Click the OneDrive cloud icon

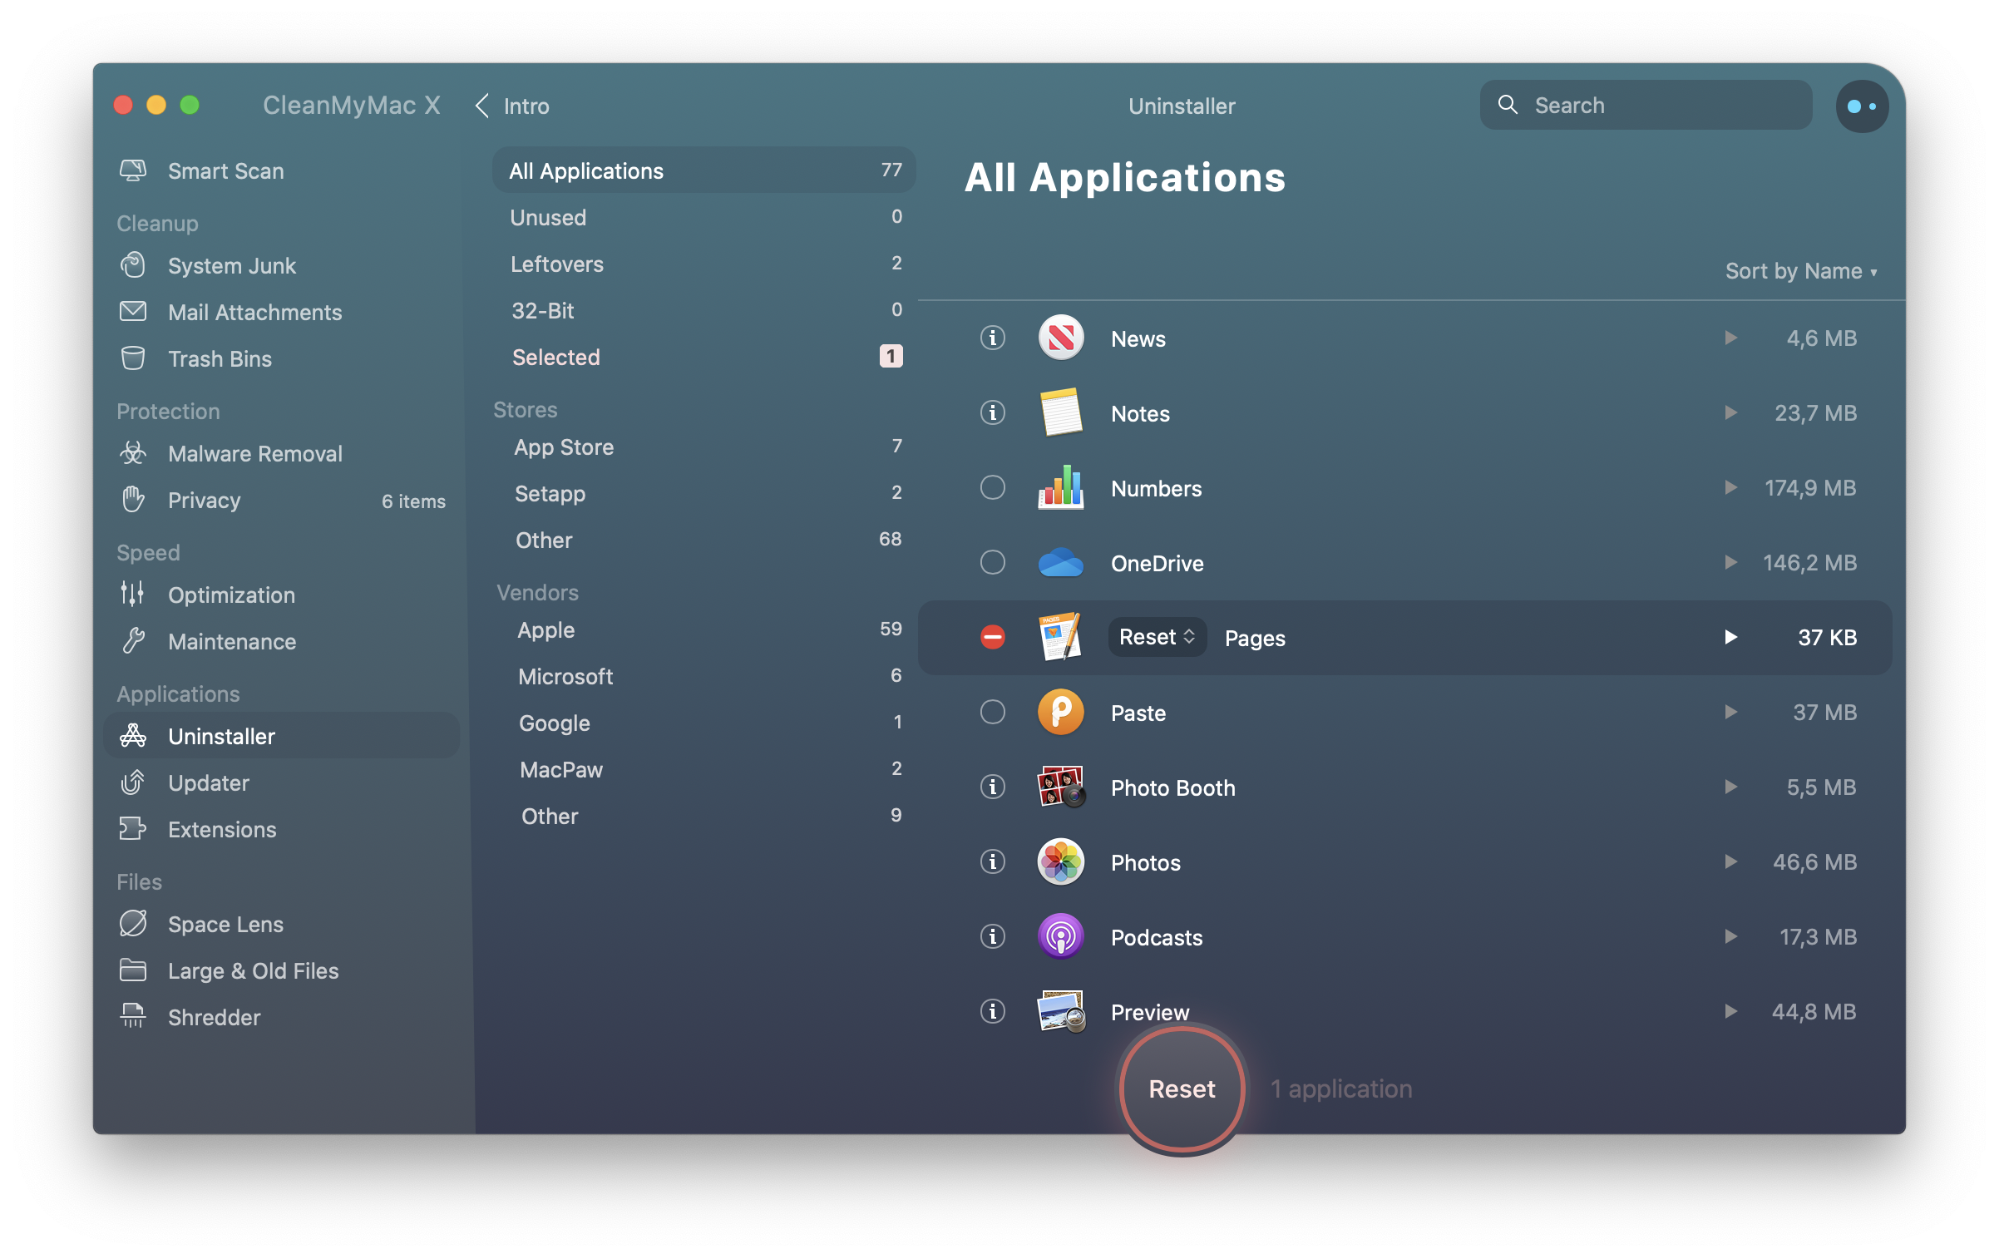[x=1061, y=563]
